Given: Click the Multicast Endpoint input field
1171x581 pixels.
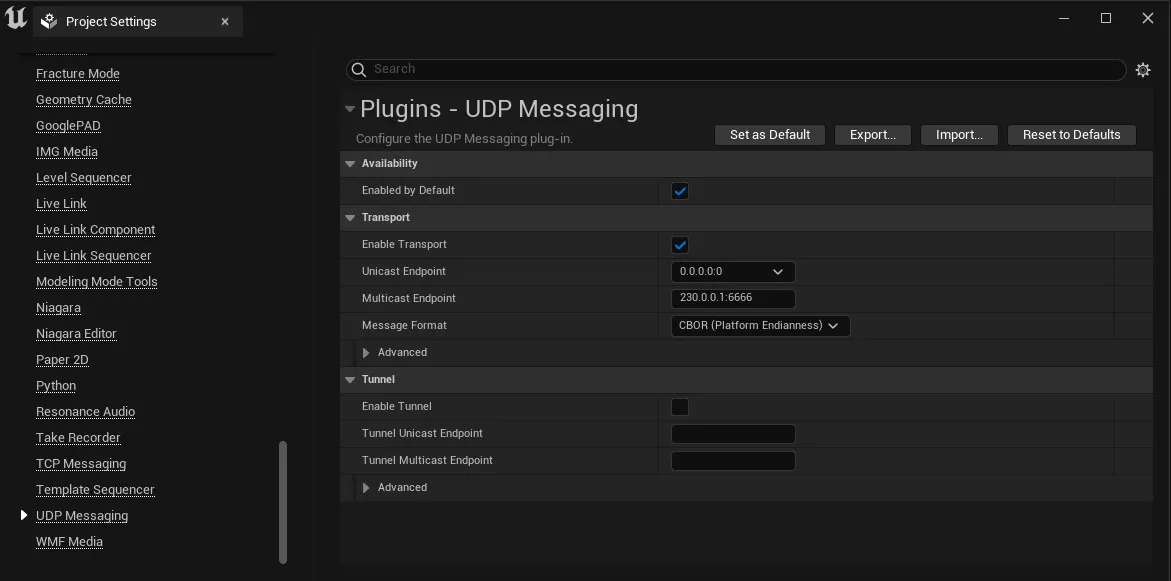Looking at the screenshot, I should click(x=733, y=298).
